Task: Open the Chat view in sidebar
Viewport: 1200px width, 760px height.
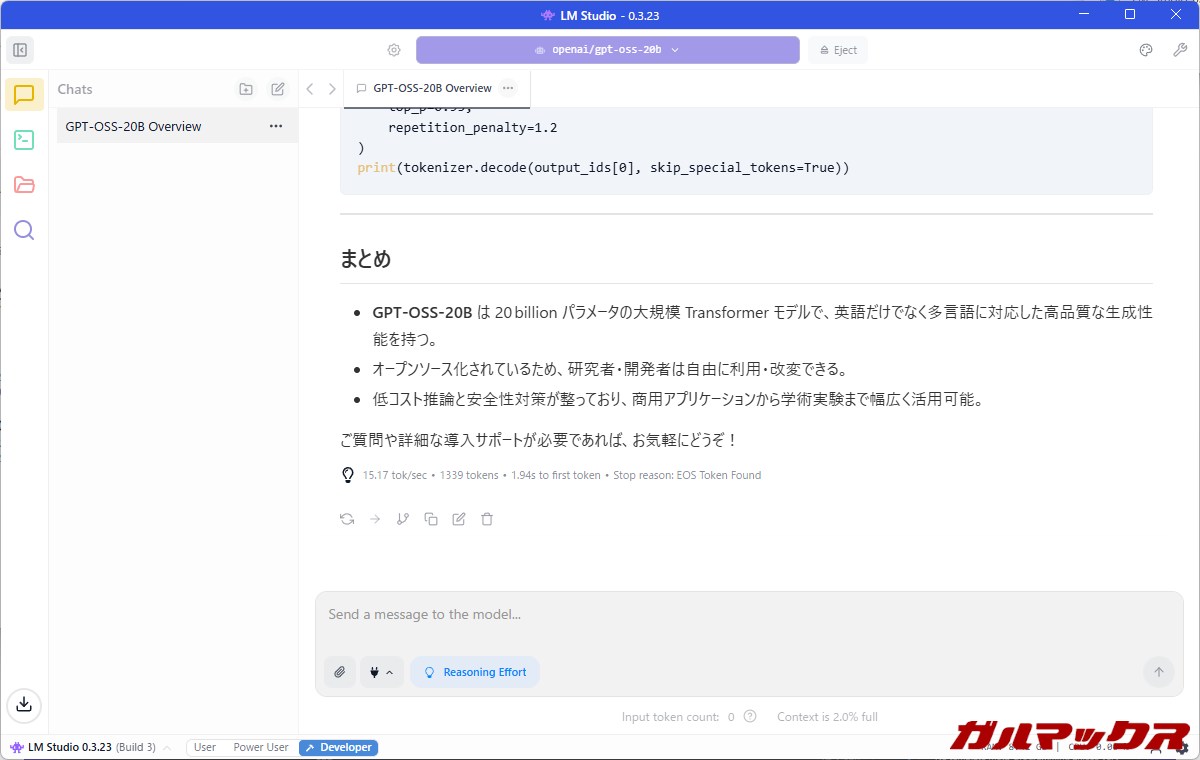Action: (24, 95)
